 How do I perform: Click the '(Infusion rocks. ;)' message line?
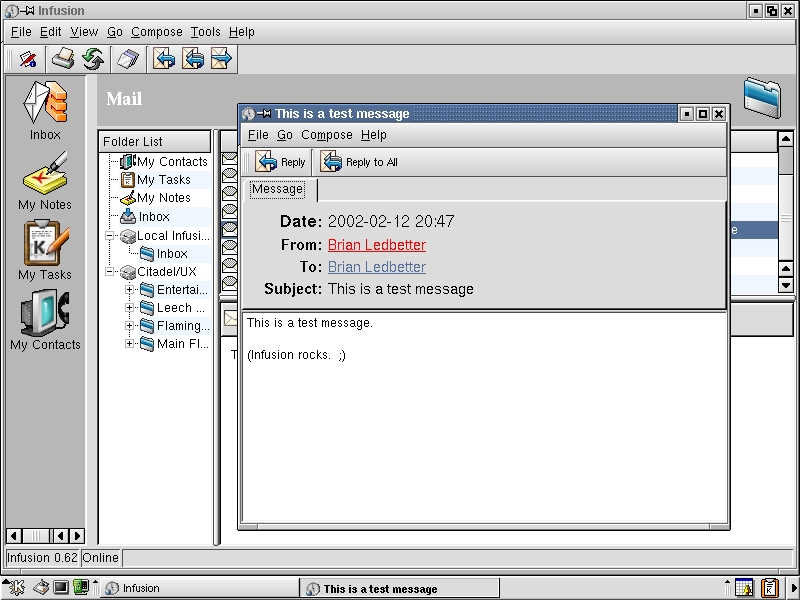click(296, 355)
